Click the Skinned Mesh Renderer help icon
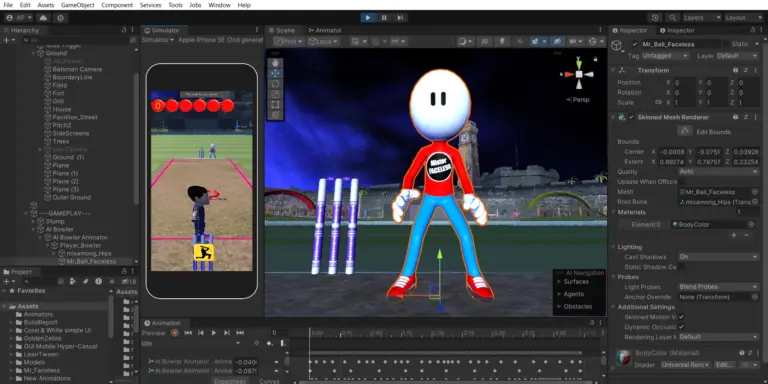 [x=735, y=117]
